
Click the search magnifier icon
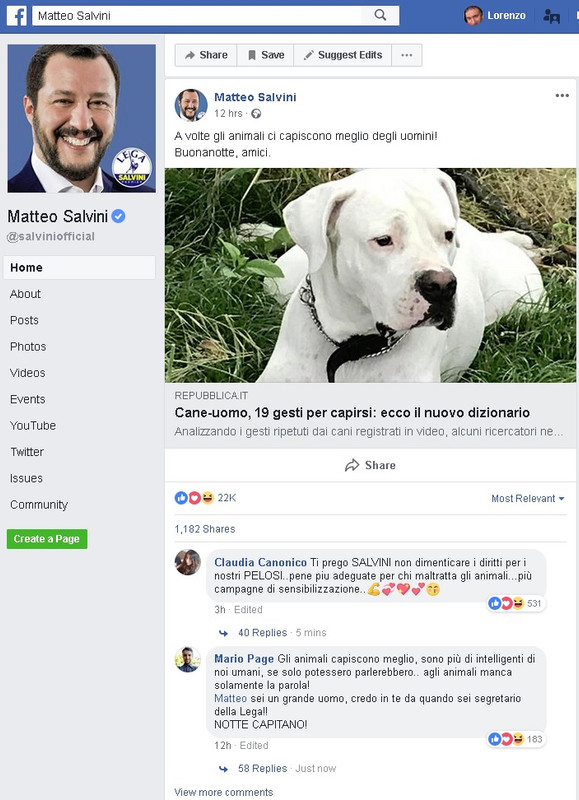pos(380,15)
